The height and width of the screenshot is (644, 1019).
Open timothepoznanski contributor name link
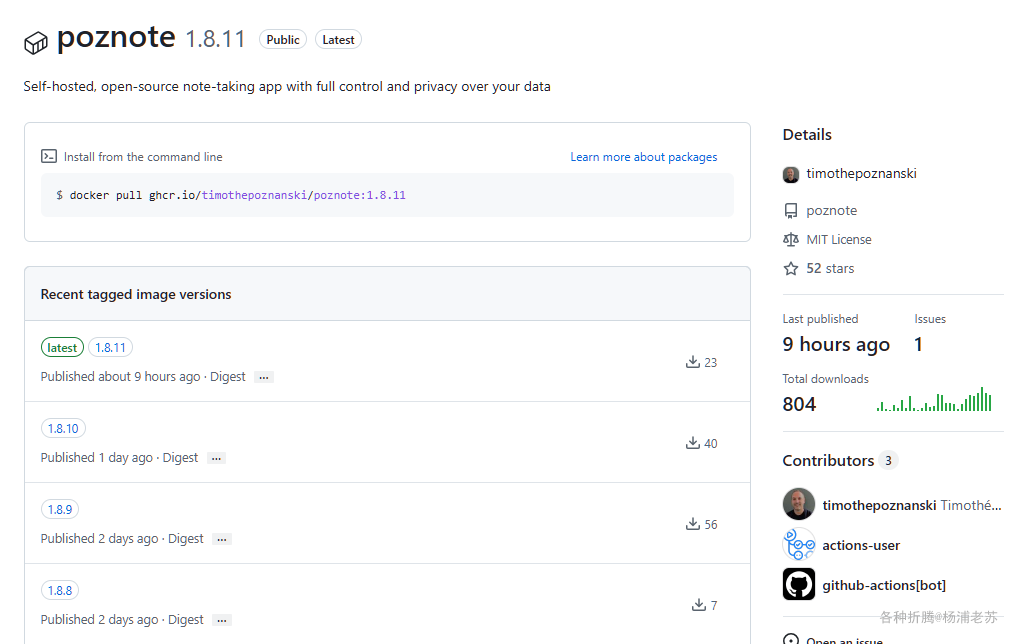pos(879,505)
